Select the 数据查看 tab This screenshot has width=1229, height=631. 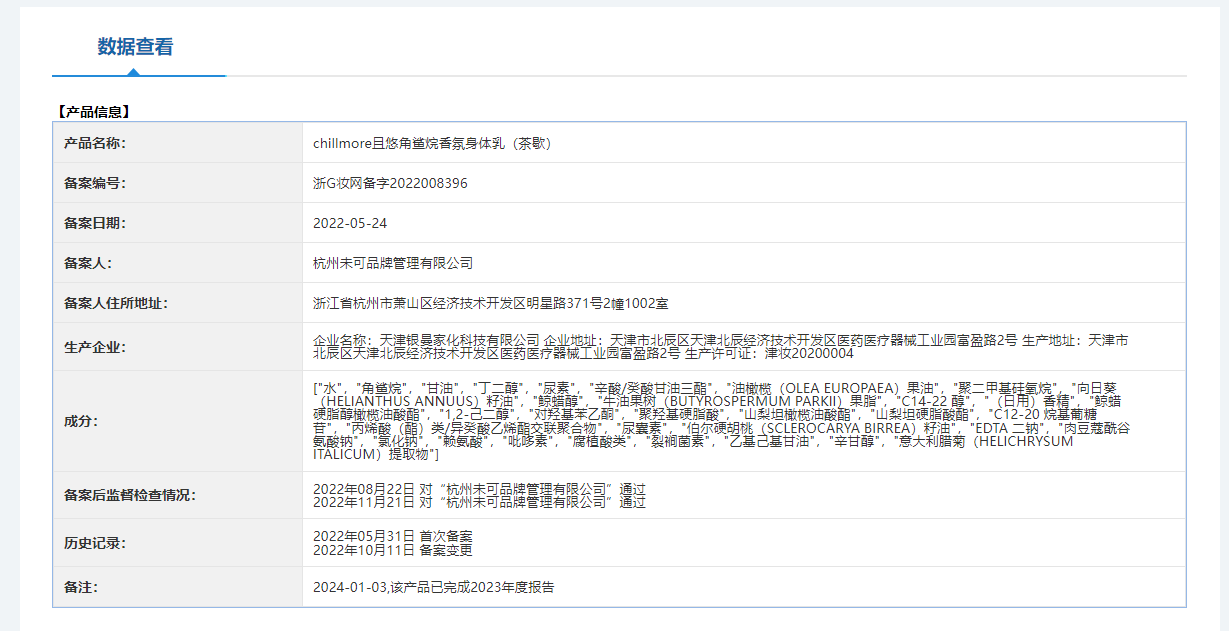coord(135,47)
